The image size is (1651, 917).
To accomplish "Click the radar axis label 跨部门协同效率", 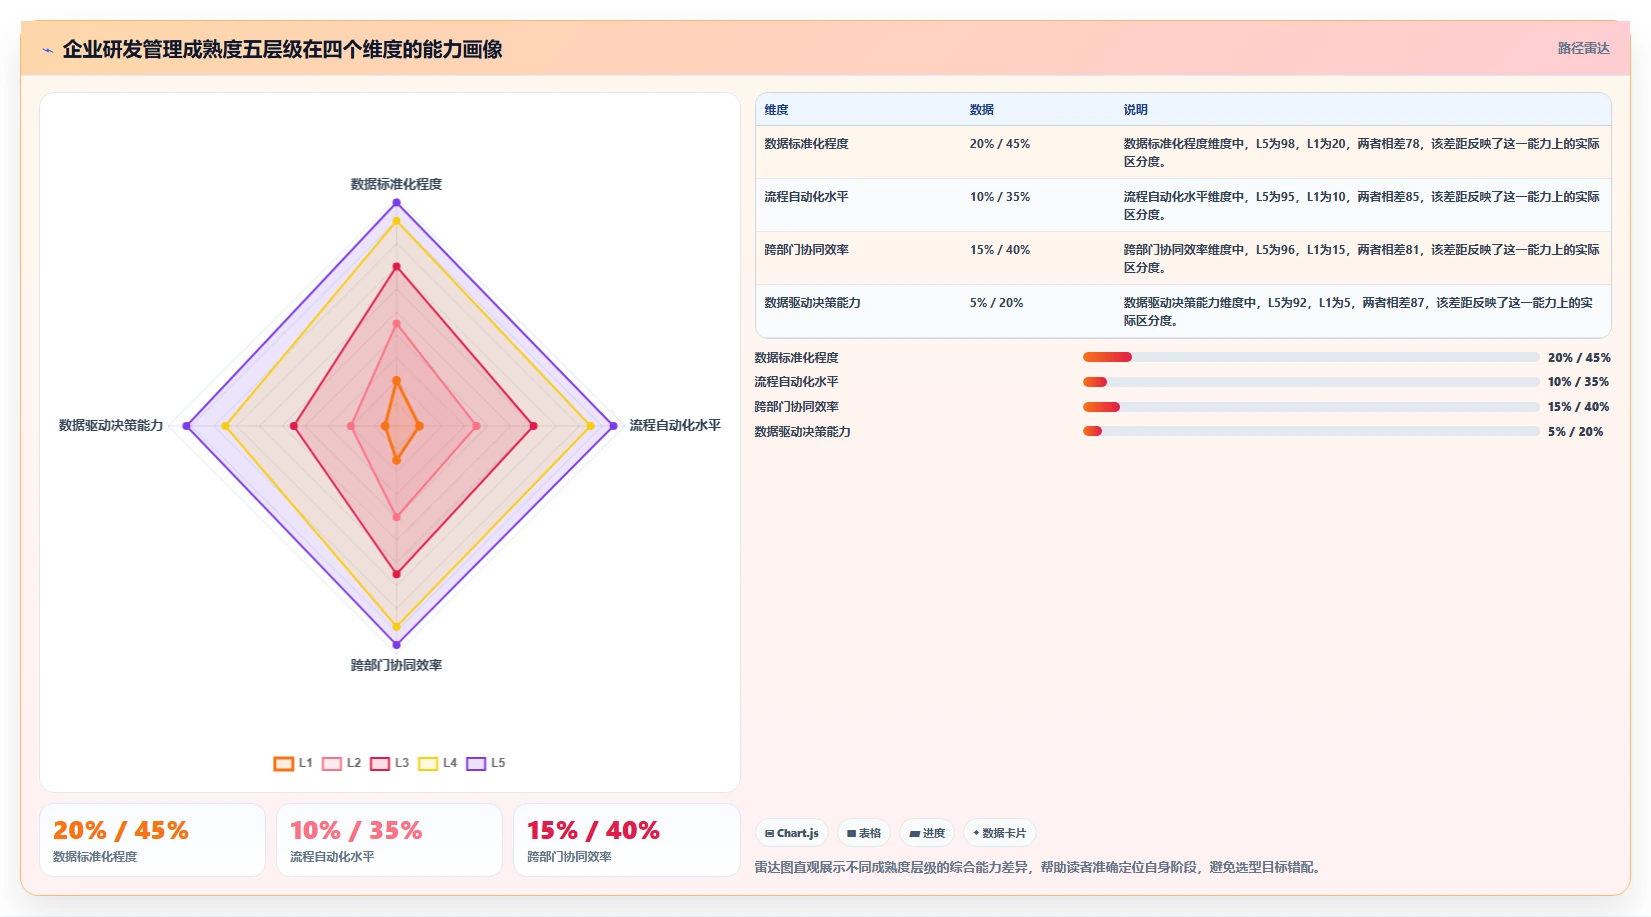I will (396, 665).
